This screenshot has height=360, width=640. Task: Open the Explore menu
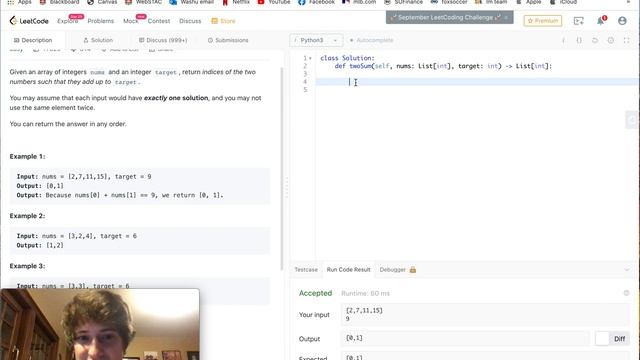click(68, 21)
